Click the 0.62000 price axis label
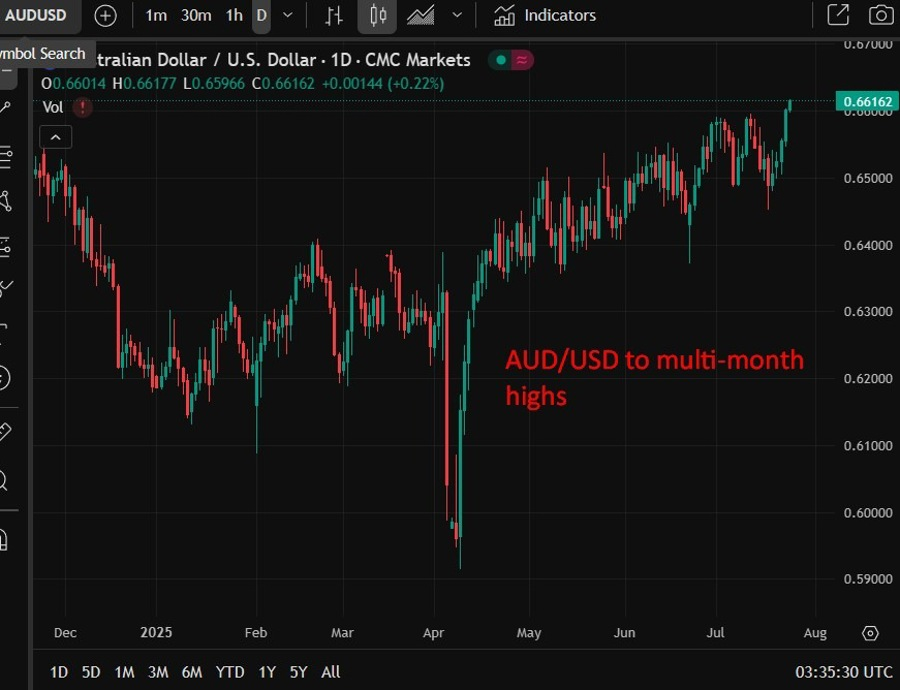 coord(868,379)
